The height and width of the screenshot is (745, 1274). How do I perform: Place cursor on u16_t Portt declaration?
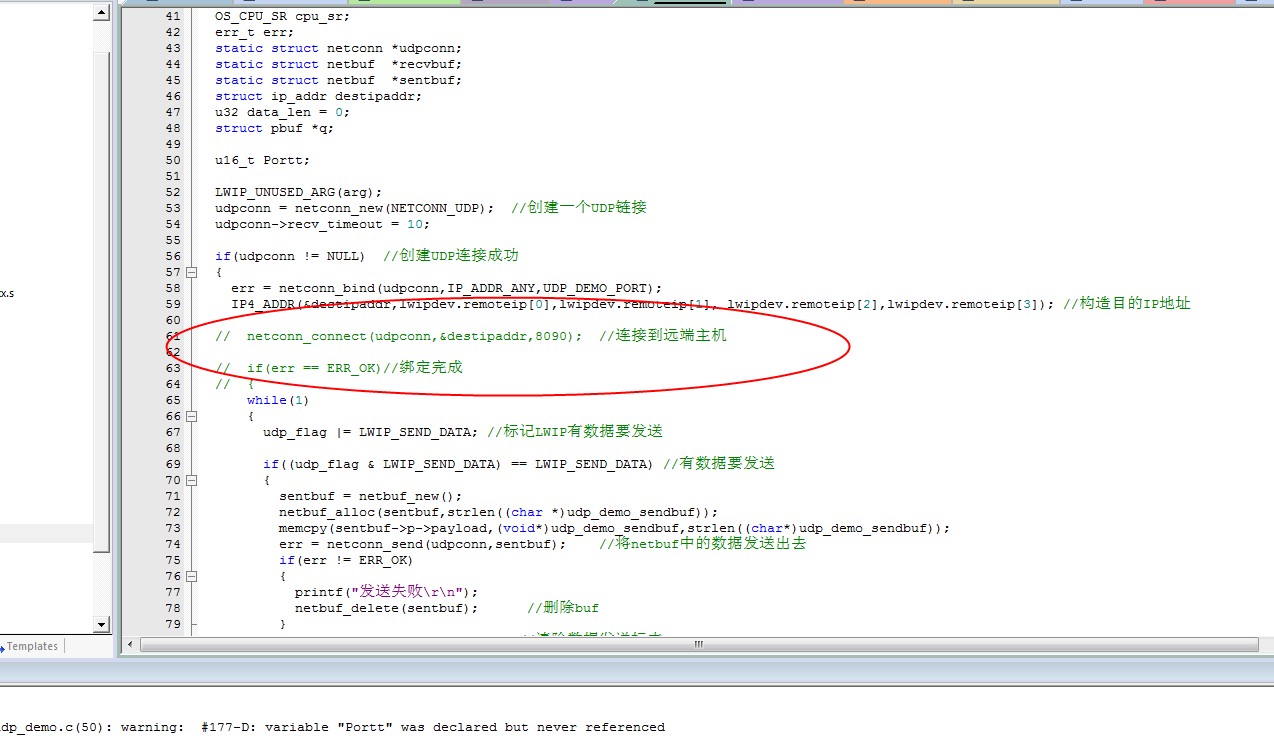(x=262, y=160)
